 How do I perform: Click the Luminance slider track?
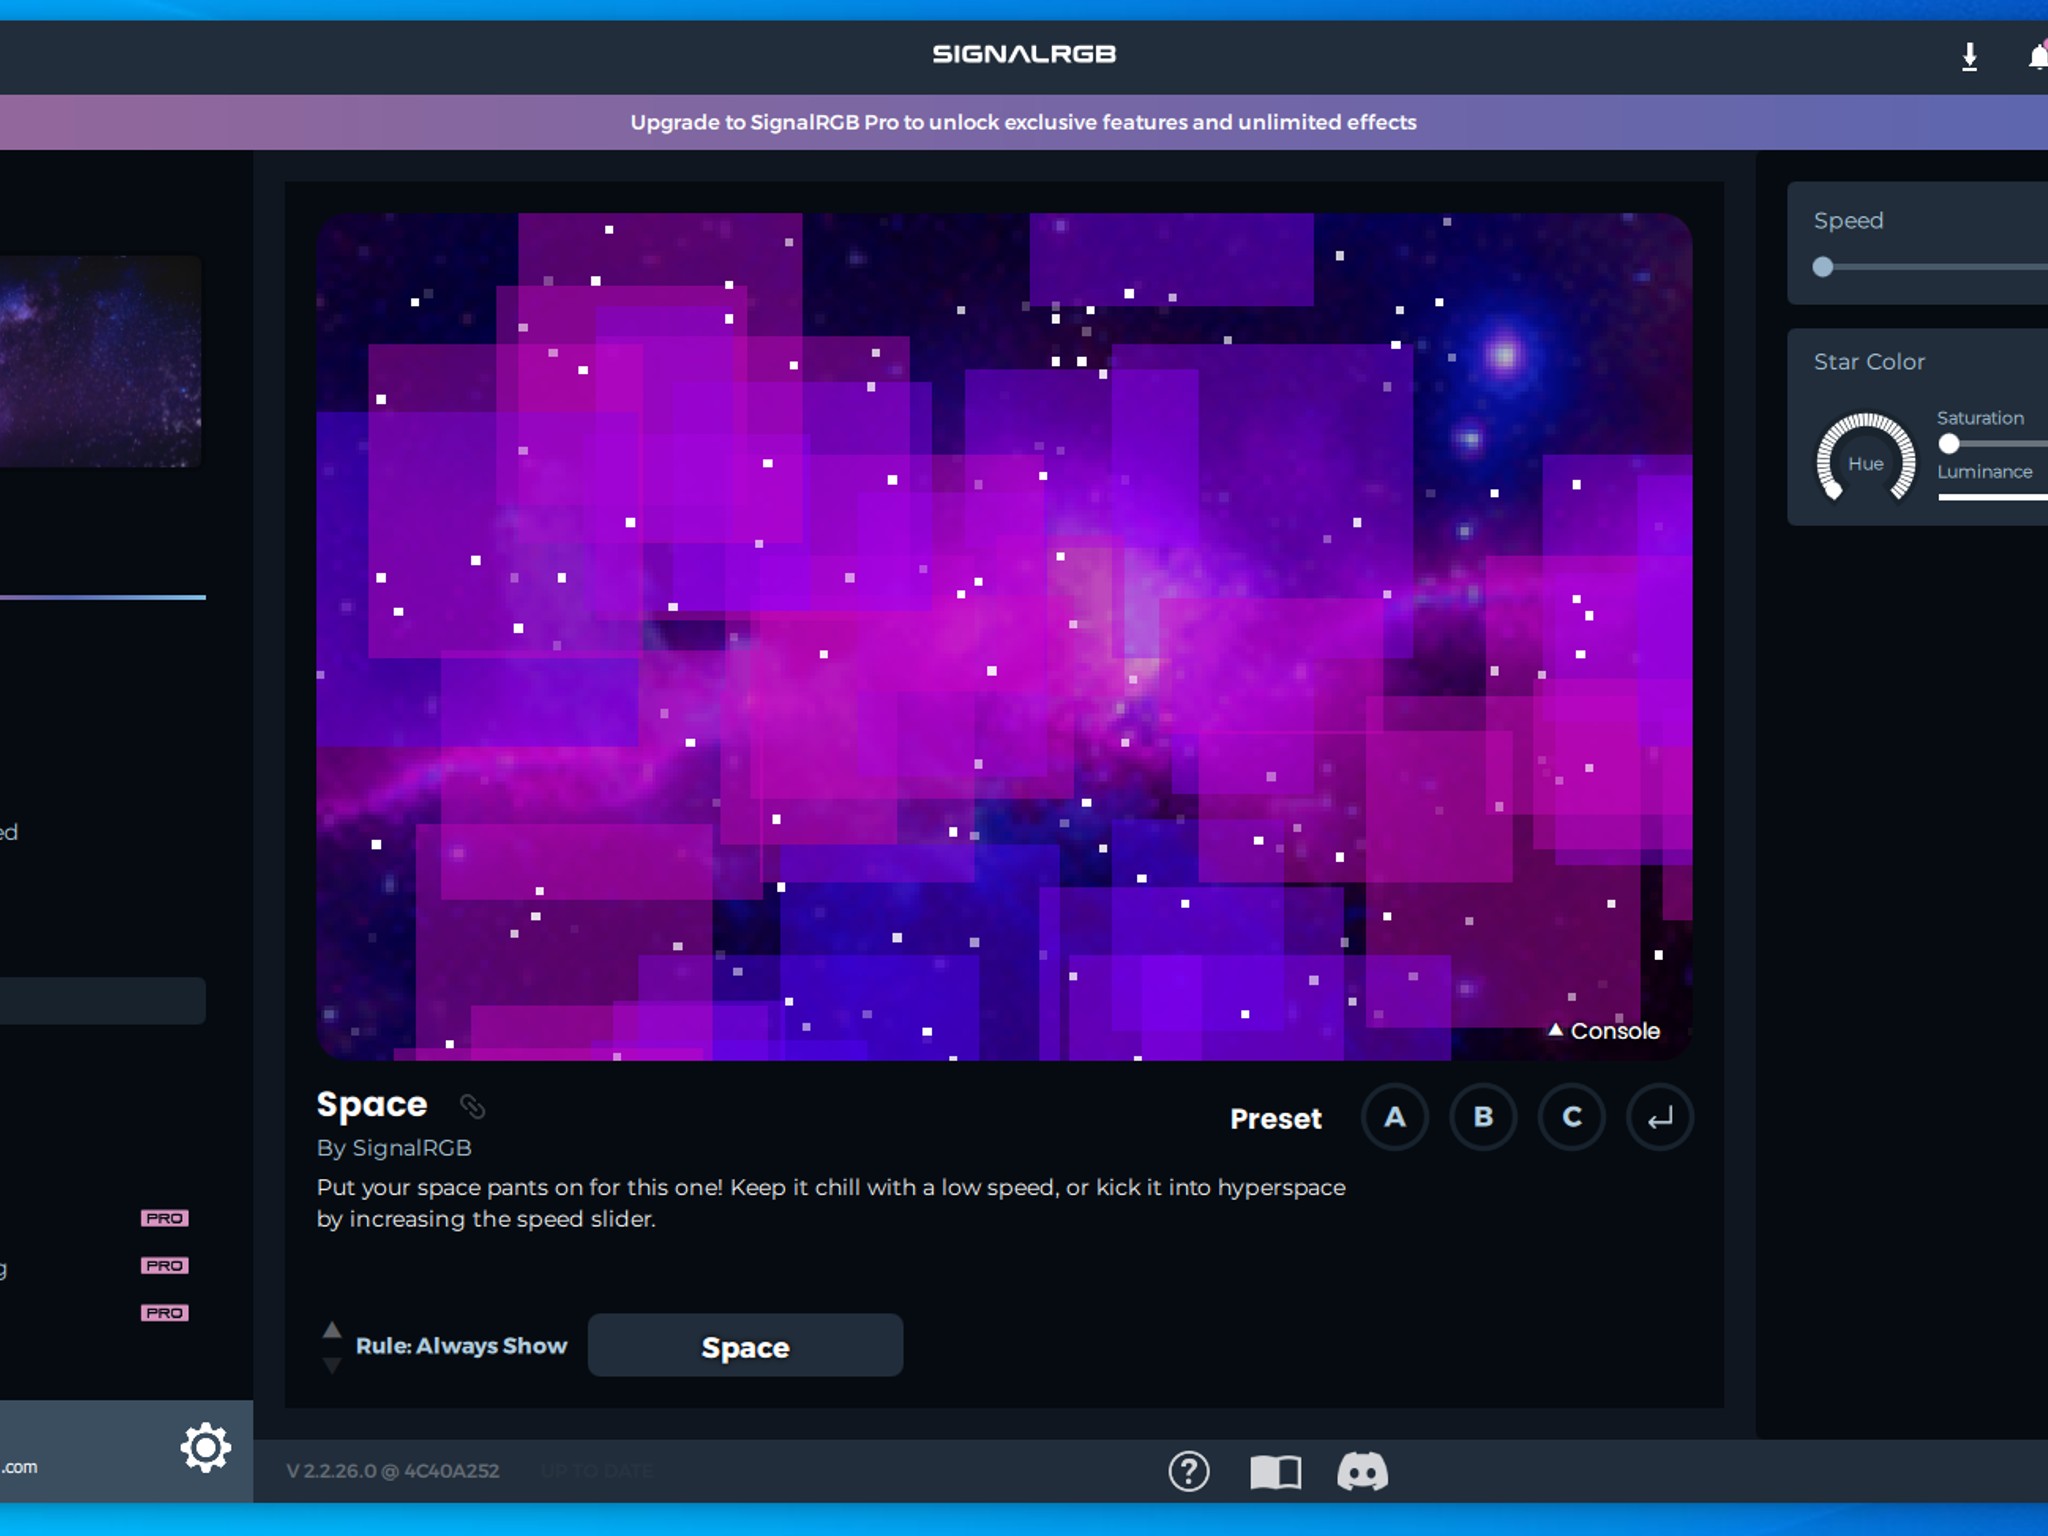click(x=1993, y=497)
